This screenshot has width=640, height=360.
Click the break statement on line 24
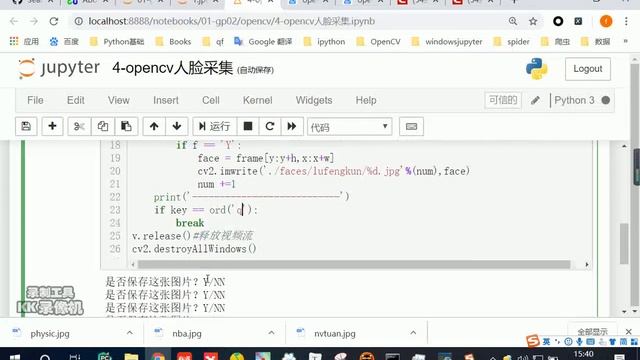click(190, 223)
